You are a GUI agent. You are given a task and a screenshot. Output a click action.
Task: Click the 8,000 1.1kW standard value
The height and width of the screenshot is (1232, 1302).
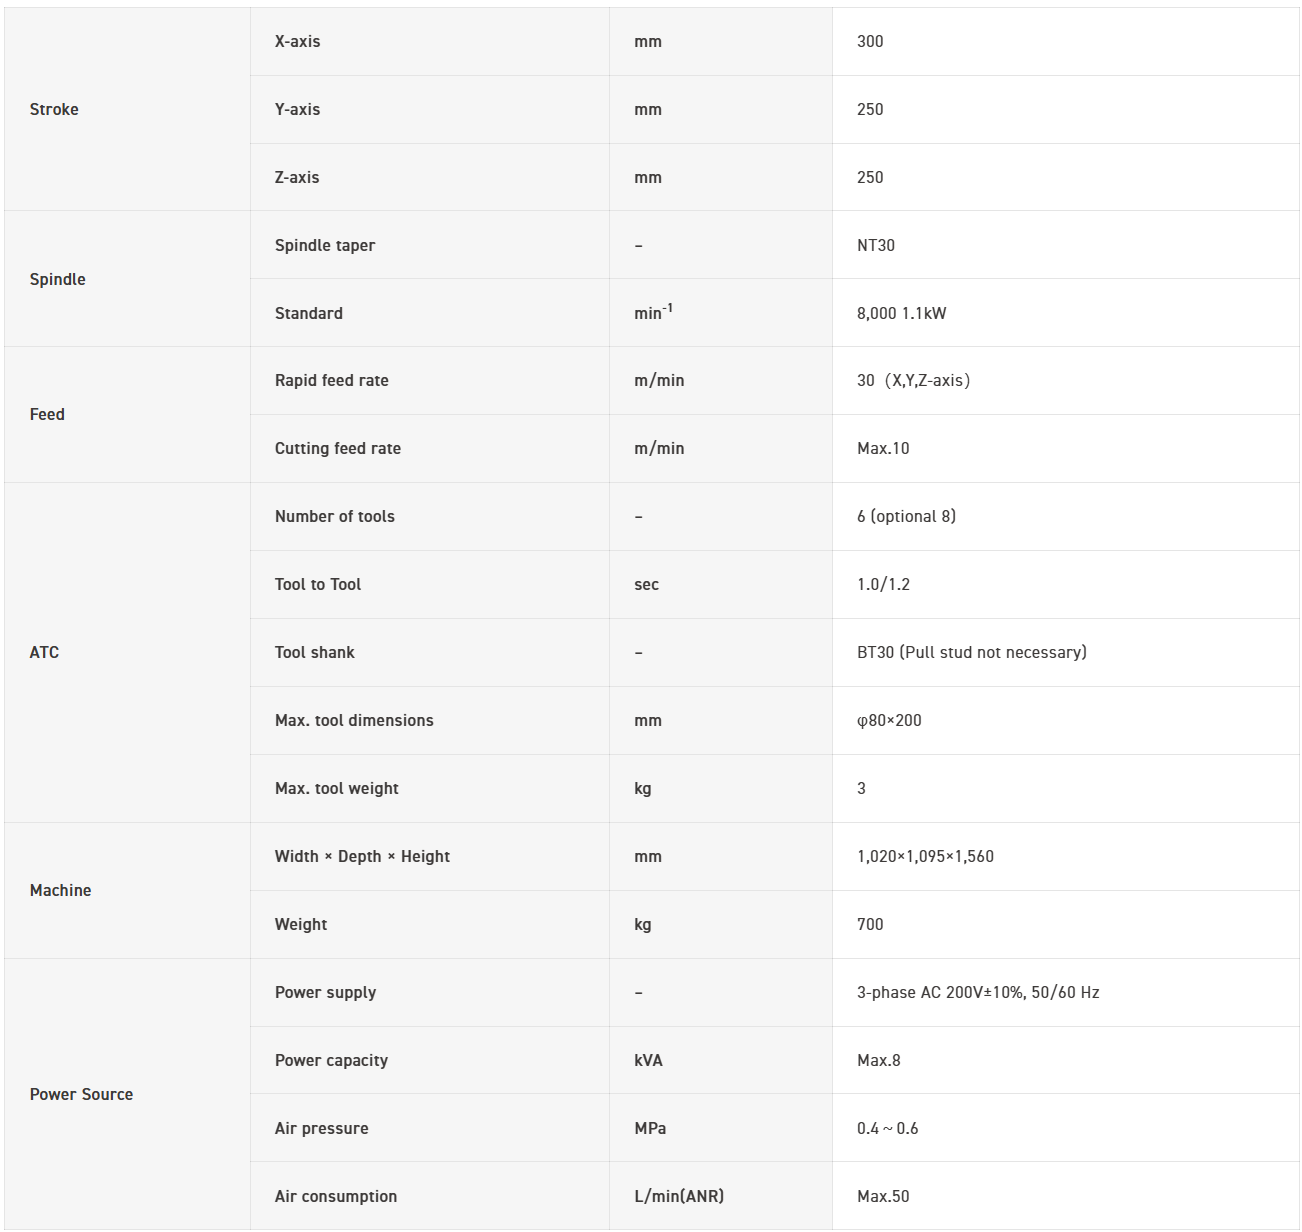[x=901, y=313]
